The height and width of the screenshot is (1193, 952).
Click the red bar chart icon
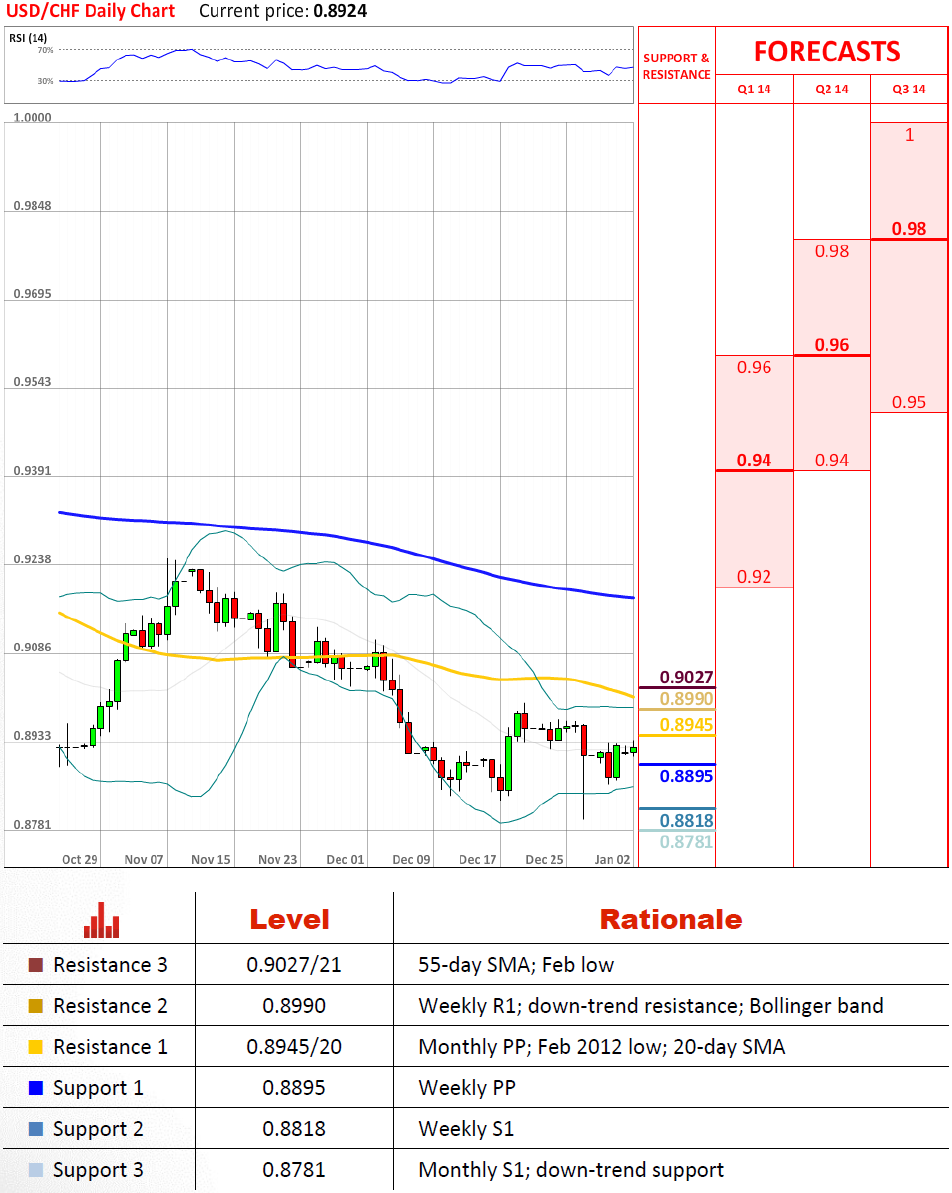tap(101, 920)
